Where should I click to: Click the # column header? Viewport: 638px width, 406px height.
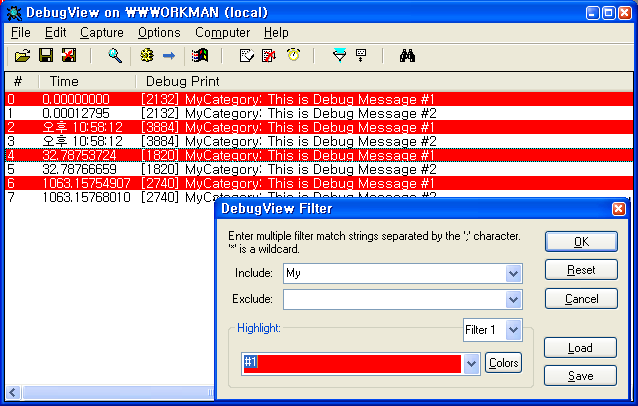22,81
